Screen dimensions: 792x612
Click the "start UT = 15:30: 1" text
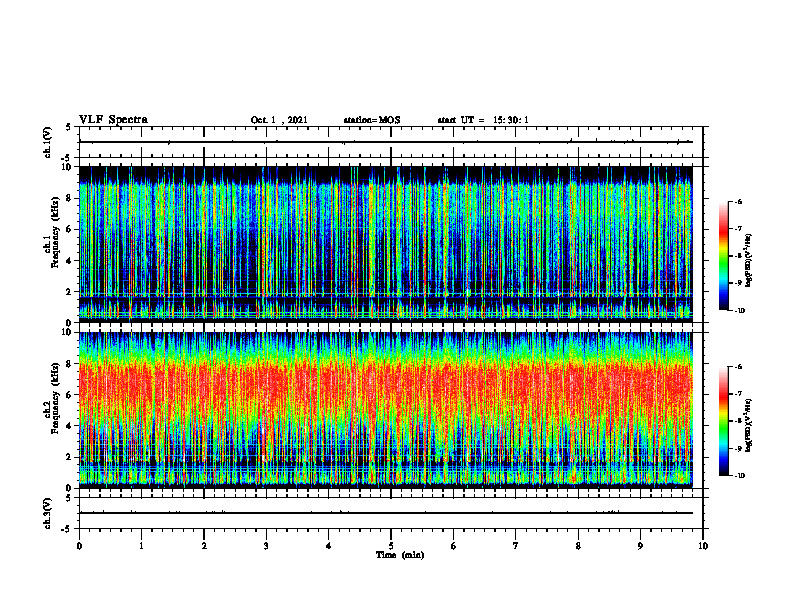[483, 120]
